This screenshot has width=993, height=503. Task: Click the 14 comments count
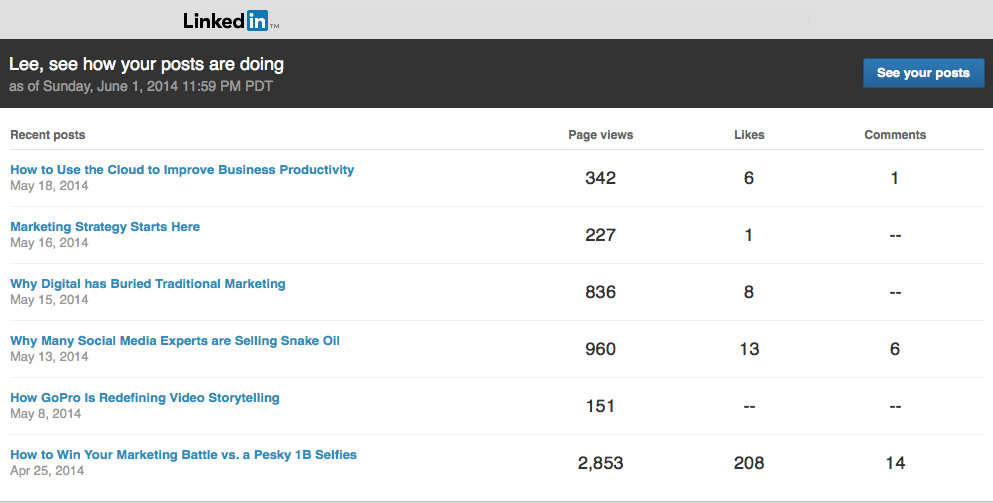(x=895, y=463)
